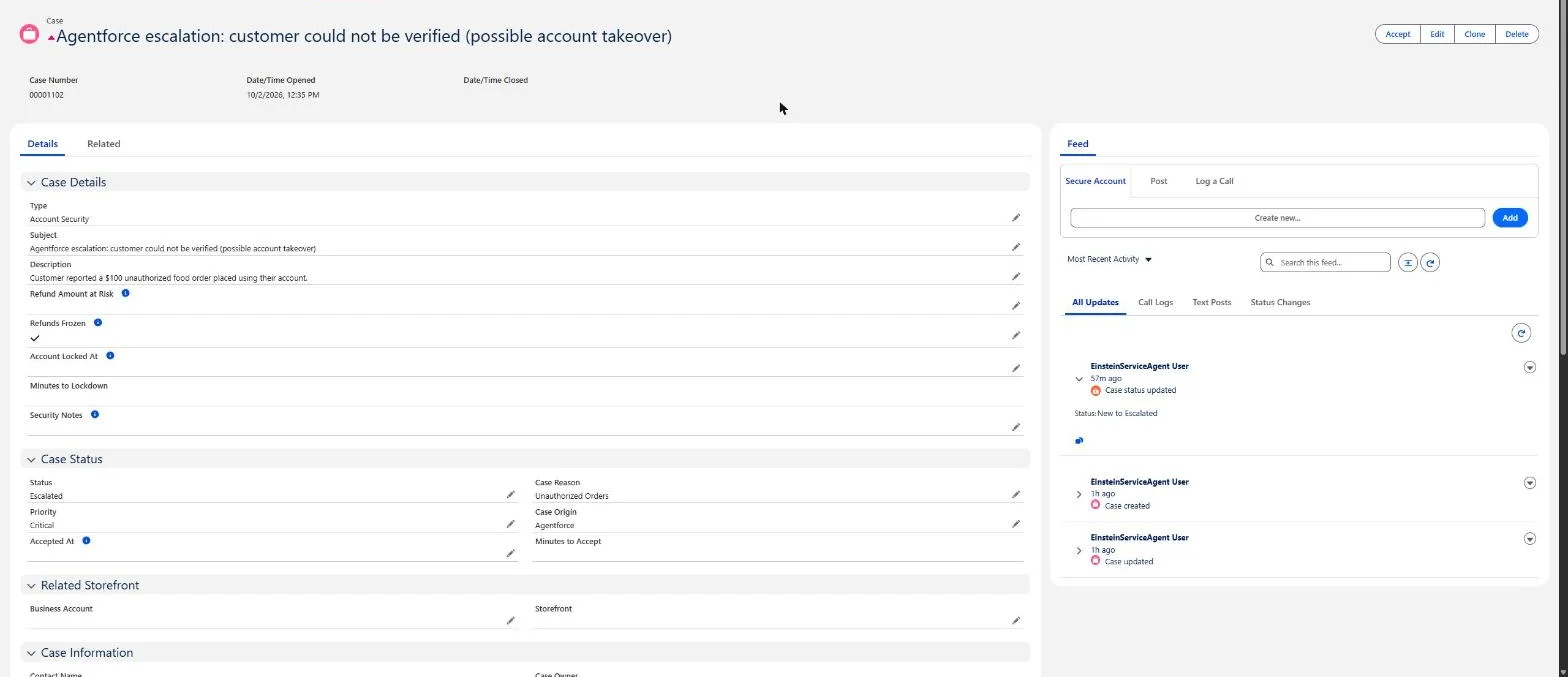Screen dimensions: 1568x677
Task: Open EinsteinServiceAgent User on Case created
Action: tap(1139, 482)
